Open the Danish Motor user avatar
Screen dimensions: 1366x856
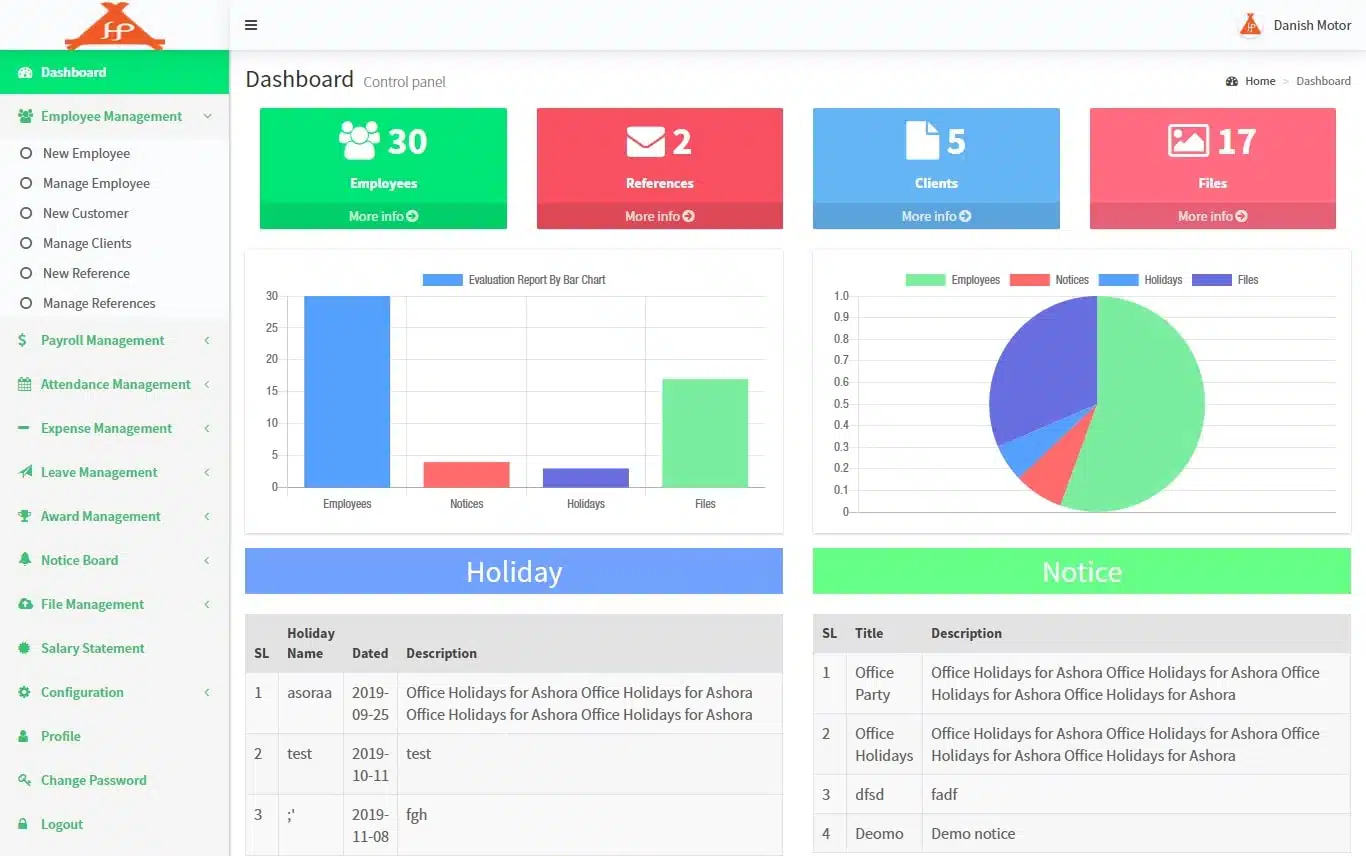point(1250,25)
